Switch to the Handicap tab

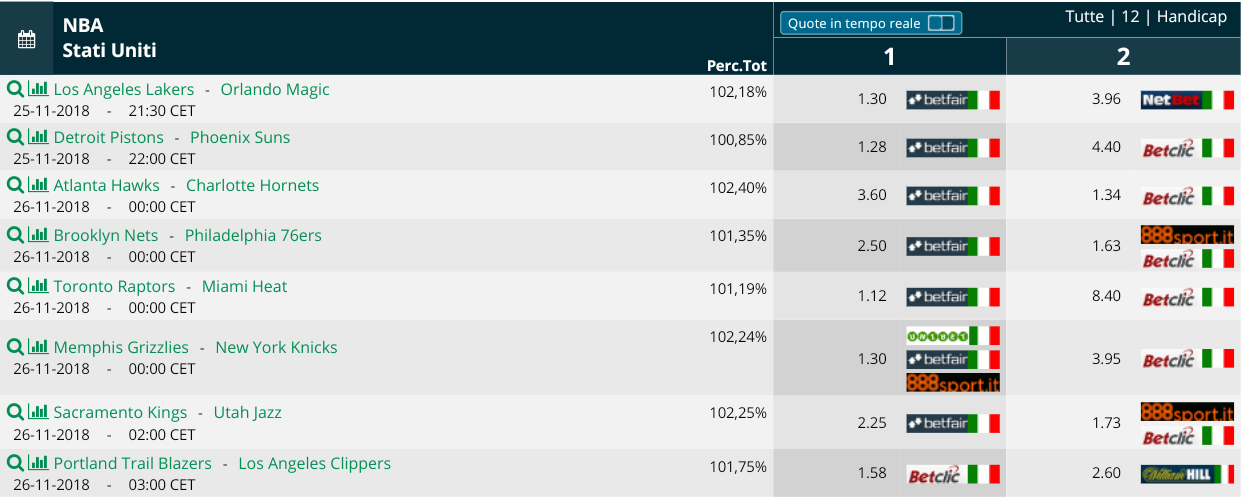pyautogui.click(x=1192, y=17)
